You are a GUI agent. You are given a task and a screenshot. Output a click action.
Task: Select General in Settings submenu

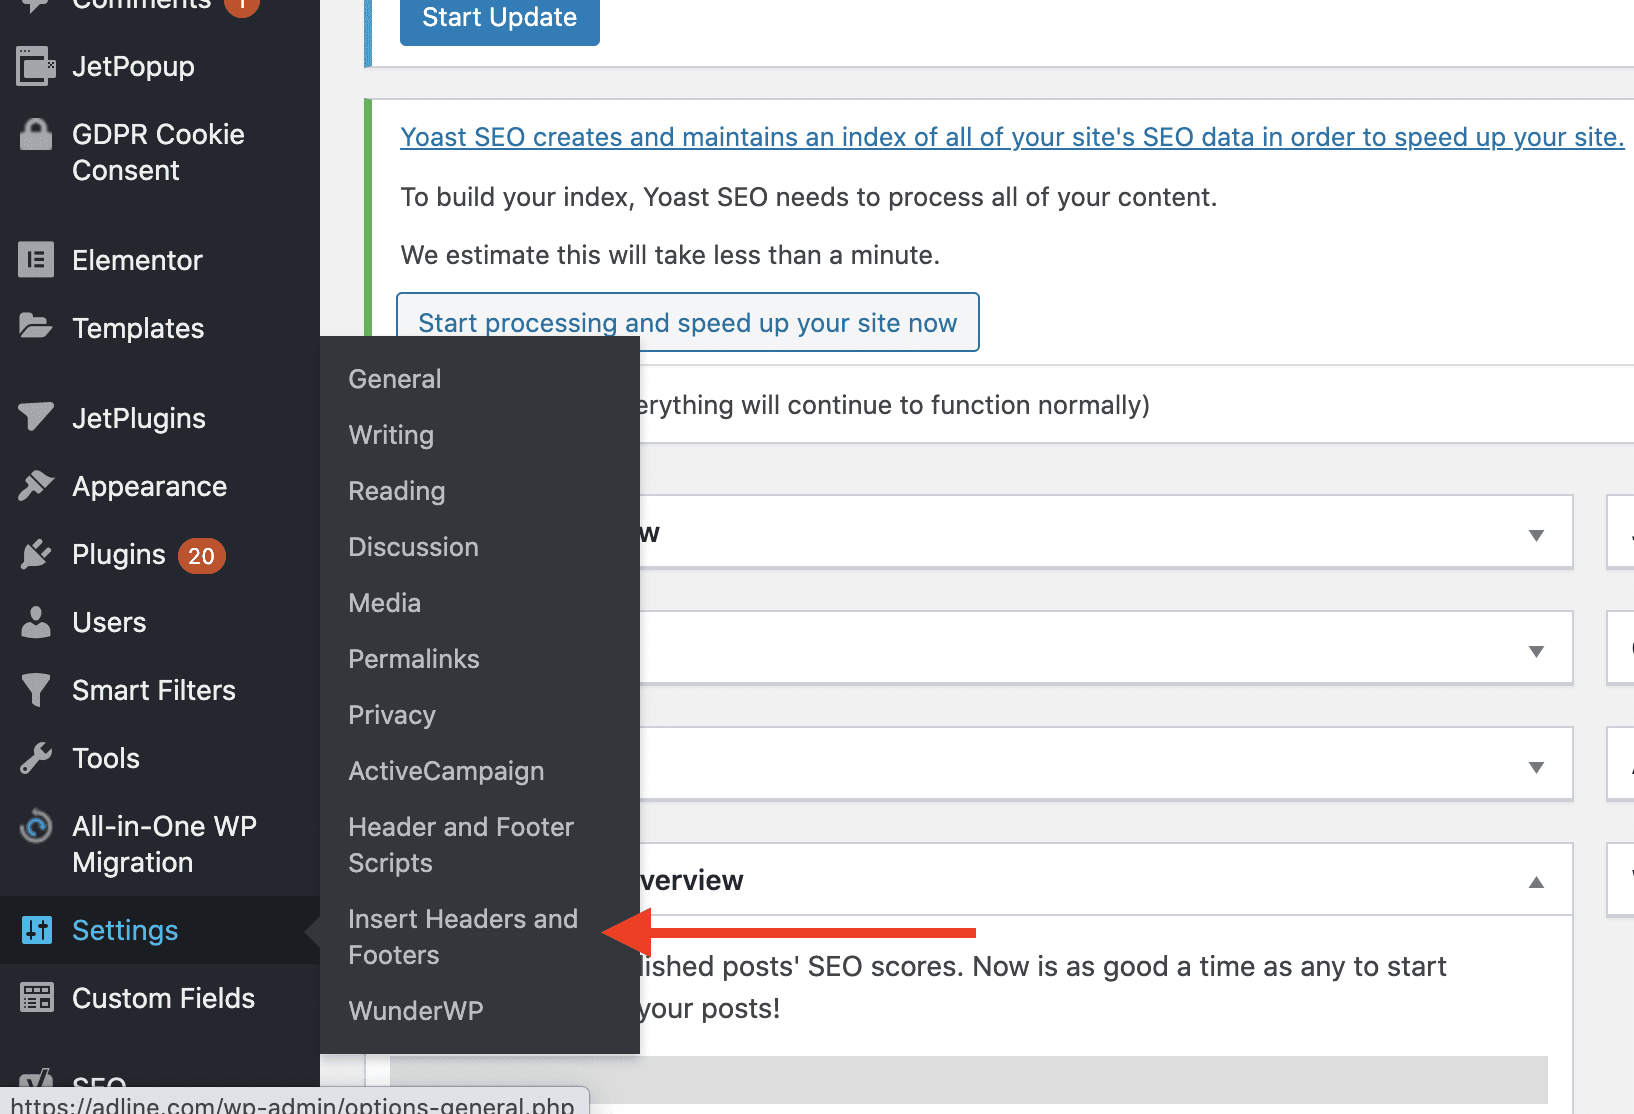click(x=394, y=379)
